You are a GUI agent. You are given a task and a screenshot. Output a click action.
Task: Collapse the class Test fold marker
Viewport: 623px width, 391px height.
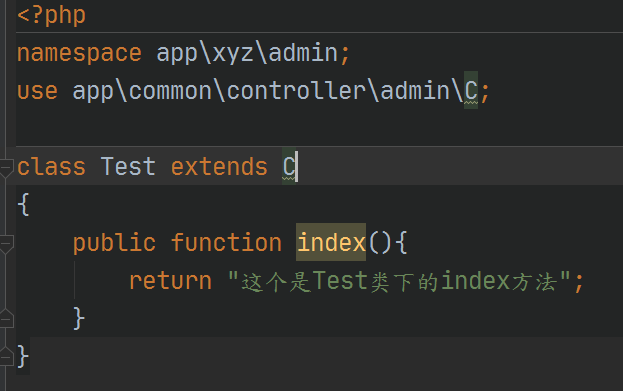(6, 167)
